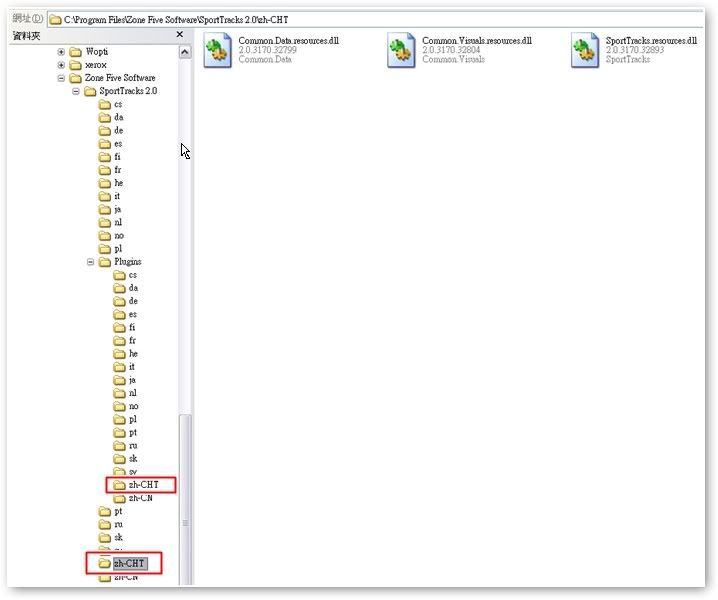Click the Plugins folder icon
The width and height of the screenshot is (718, 600).
(x=105, y=262)
